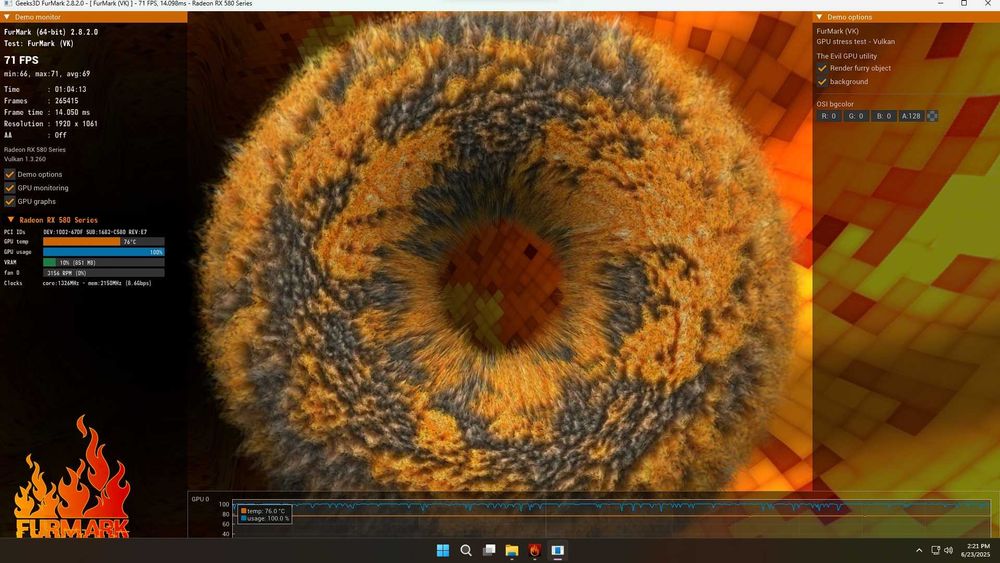Viewport: 1000px width, 563px height.
Task: Collapse the Demo monitor panel triangle
Action: (7, 17)
